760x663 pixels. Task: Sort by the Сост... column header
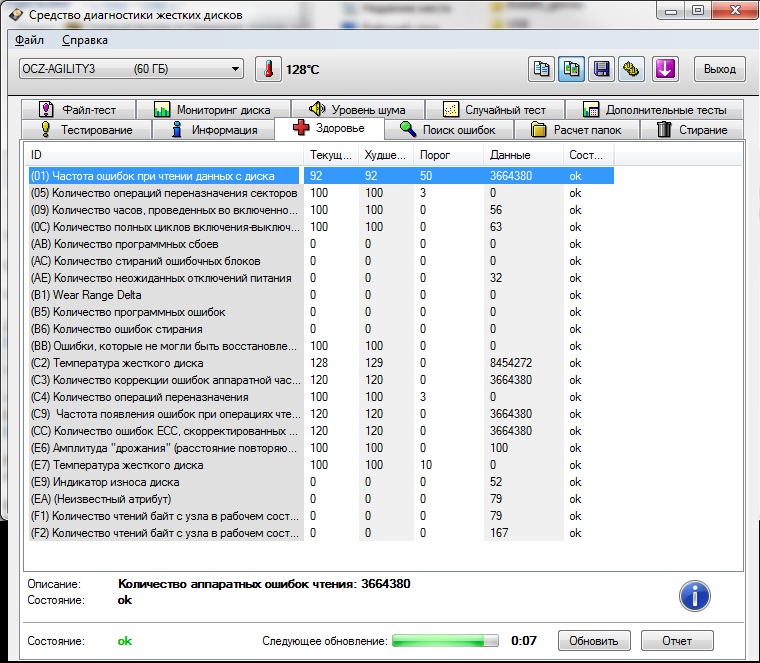pos(588,155)
